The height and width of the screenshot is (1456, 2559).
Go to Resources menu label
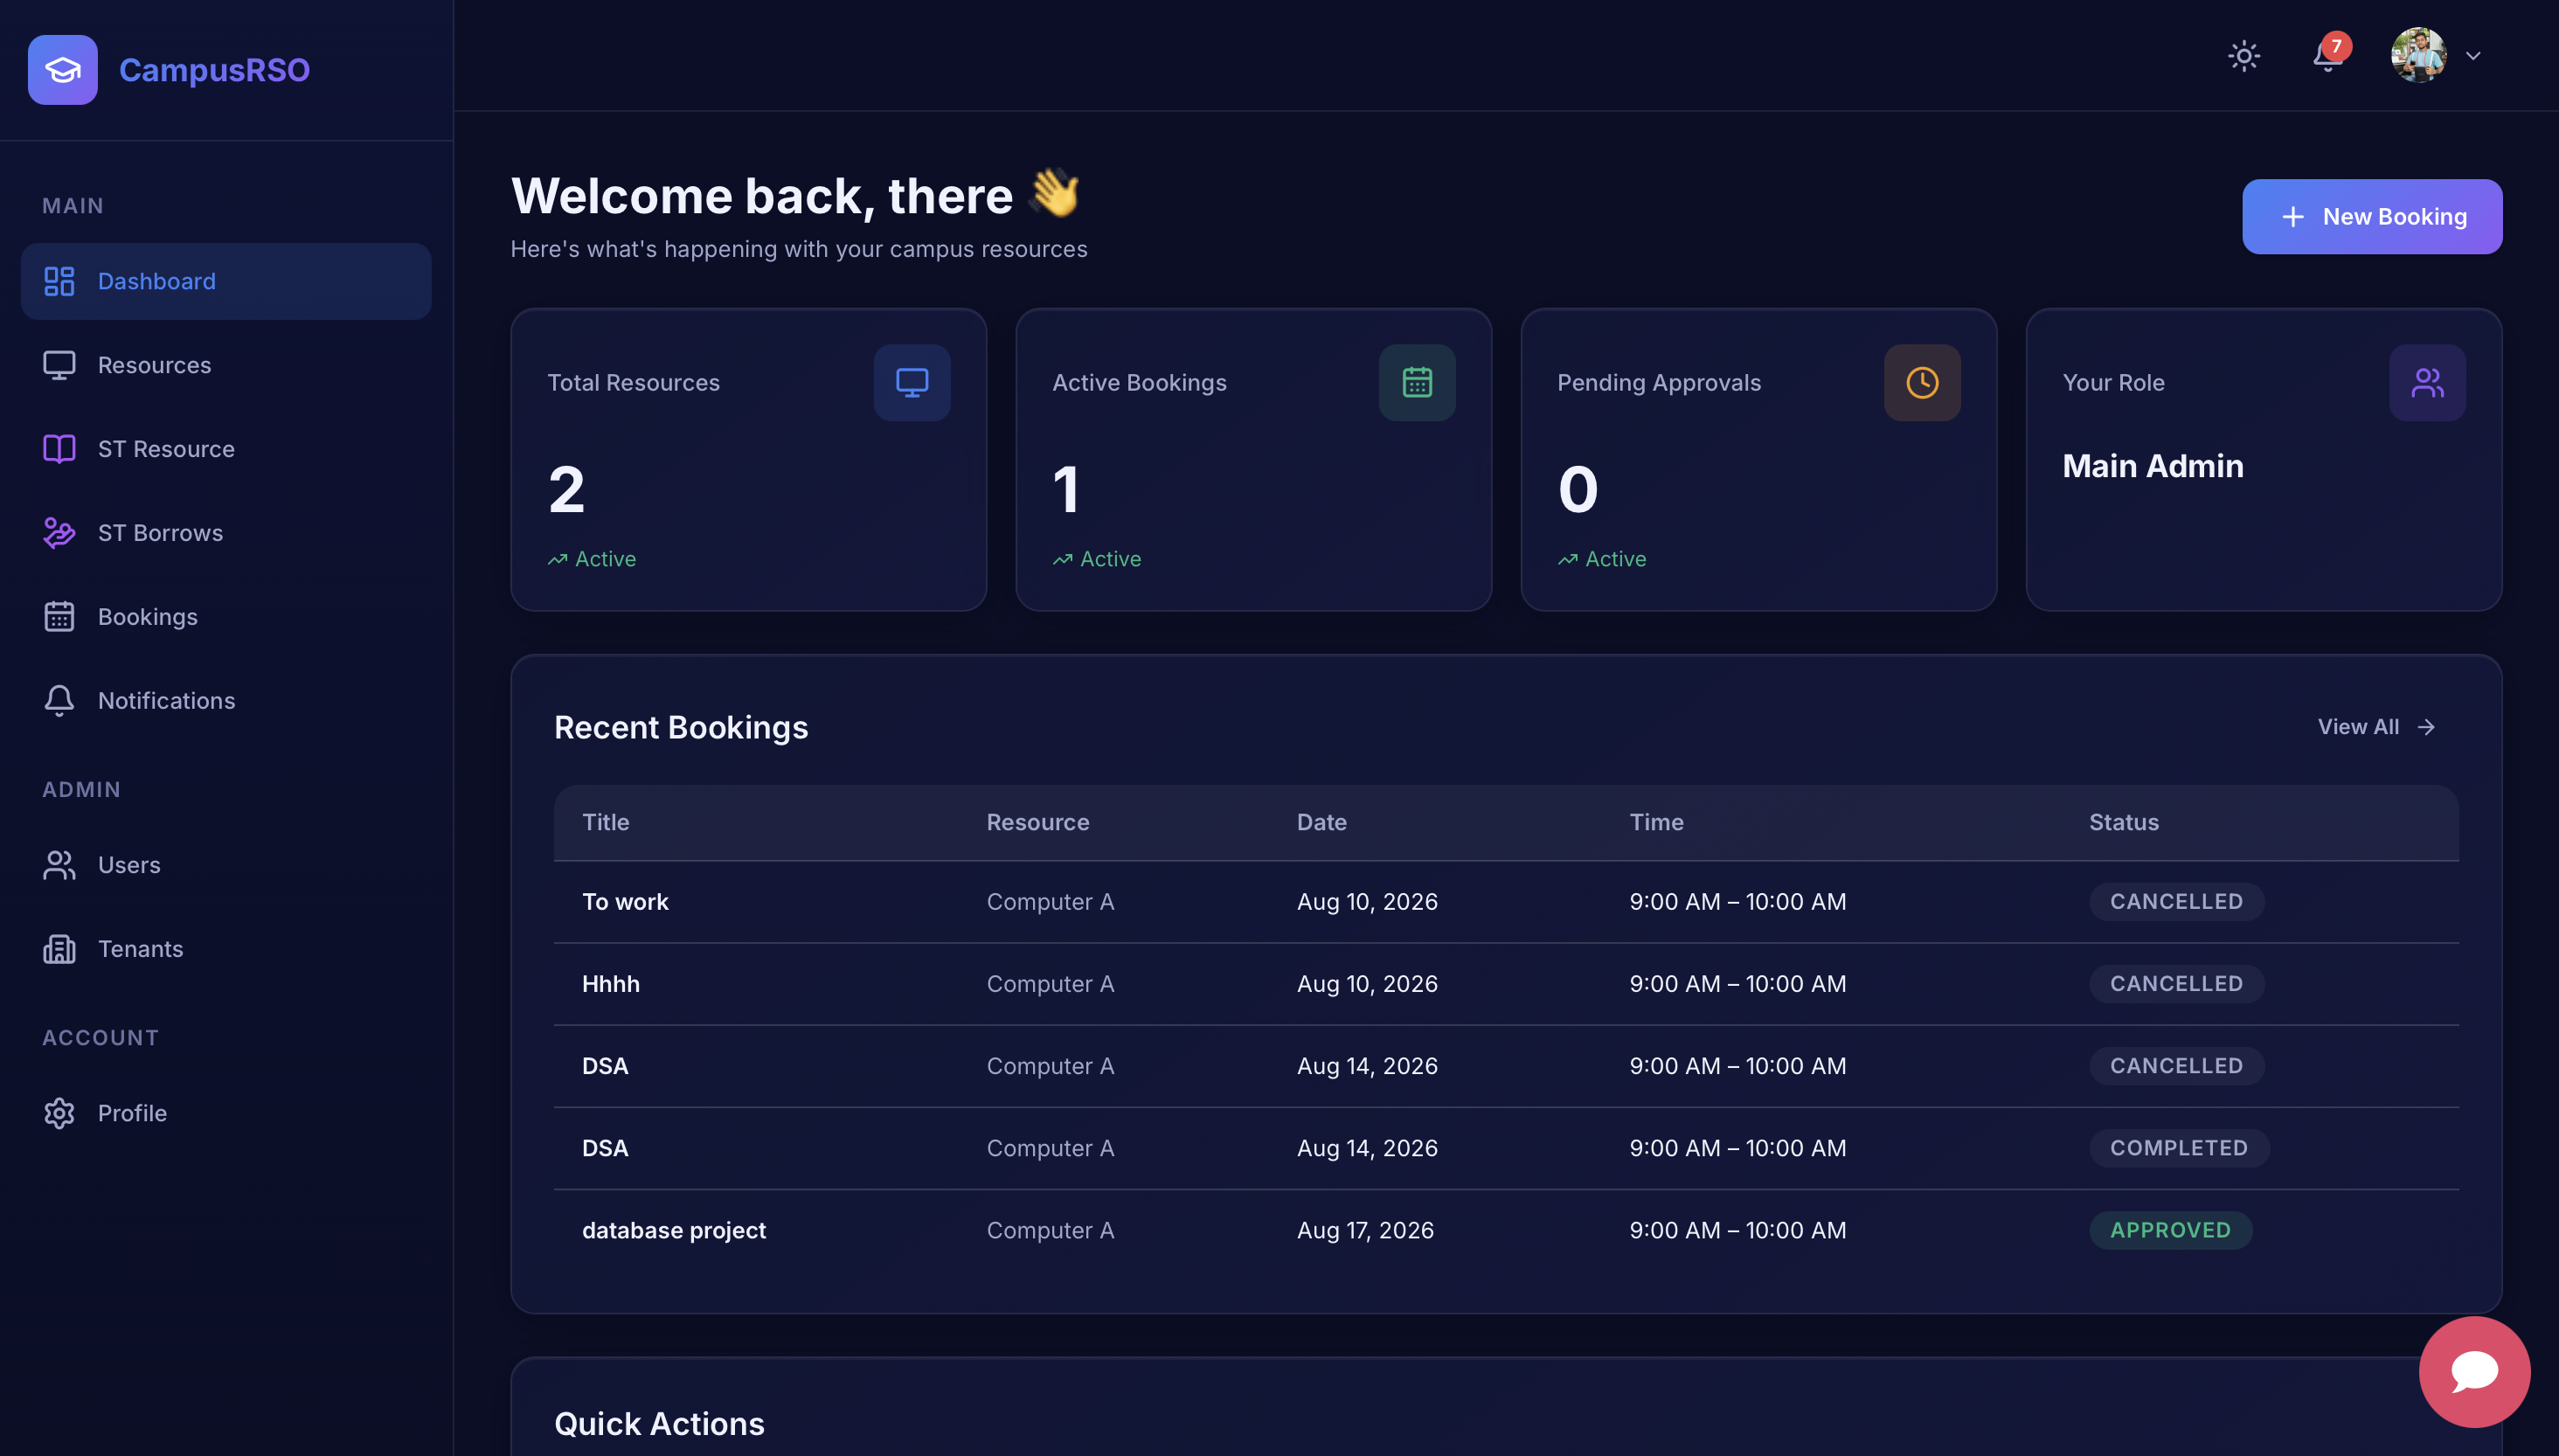[x=155, y=365]
